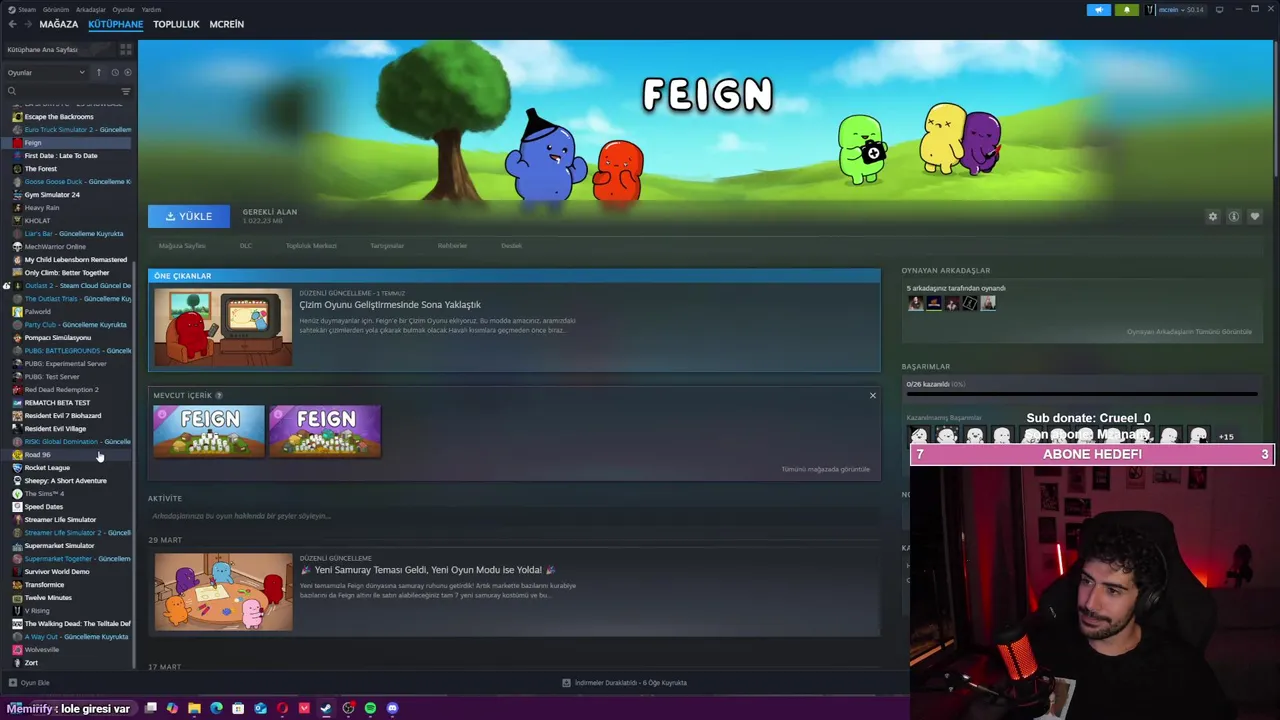Click the blue announcements megaphone icon

click(1098, 10)
